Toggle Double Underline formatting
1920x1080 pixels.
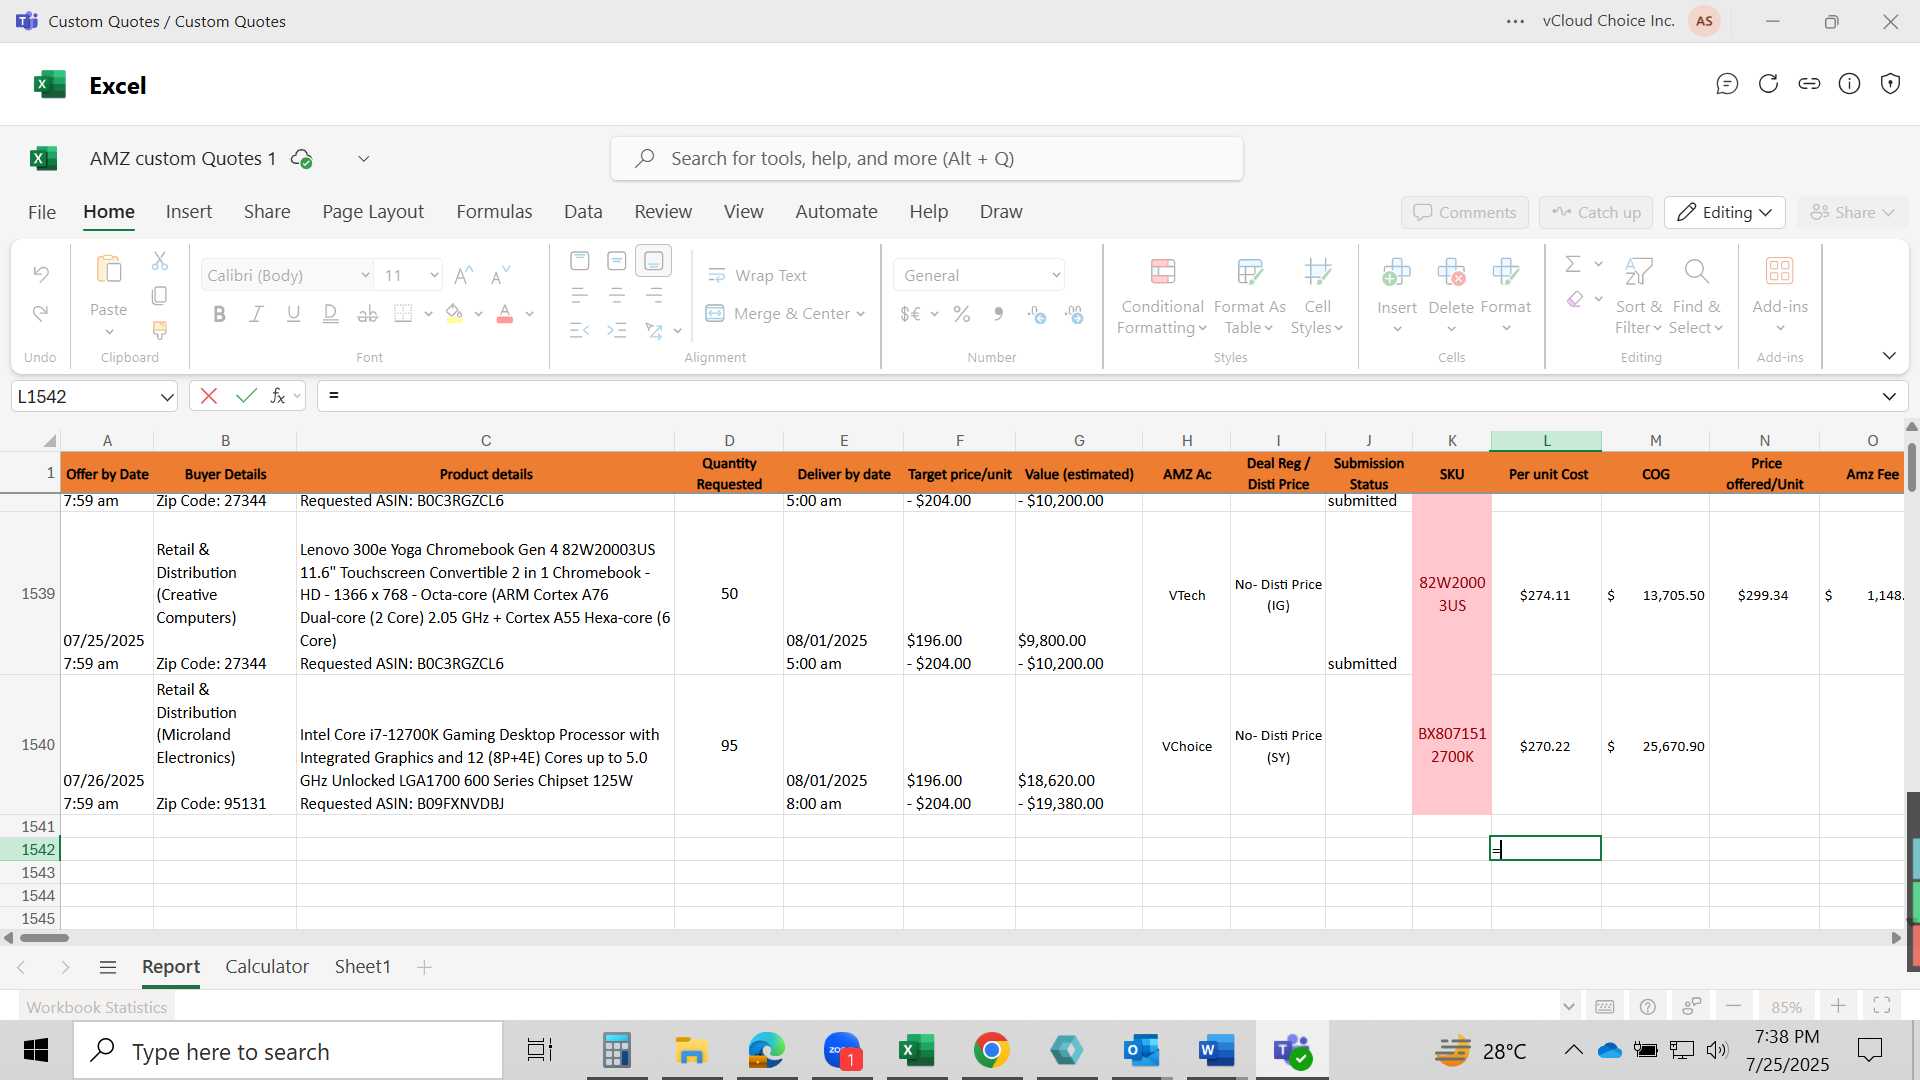[330, 314]
